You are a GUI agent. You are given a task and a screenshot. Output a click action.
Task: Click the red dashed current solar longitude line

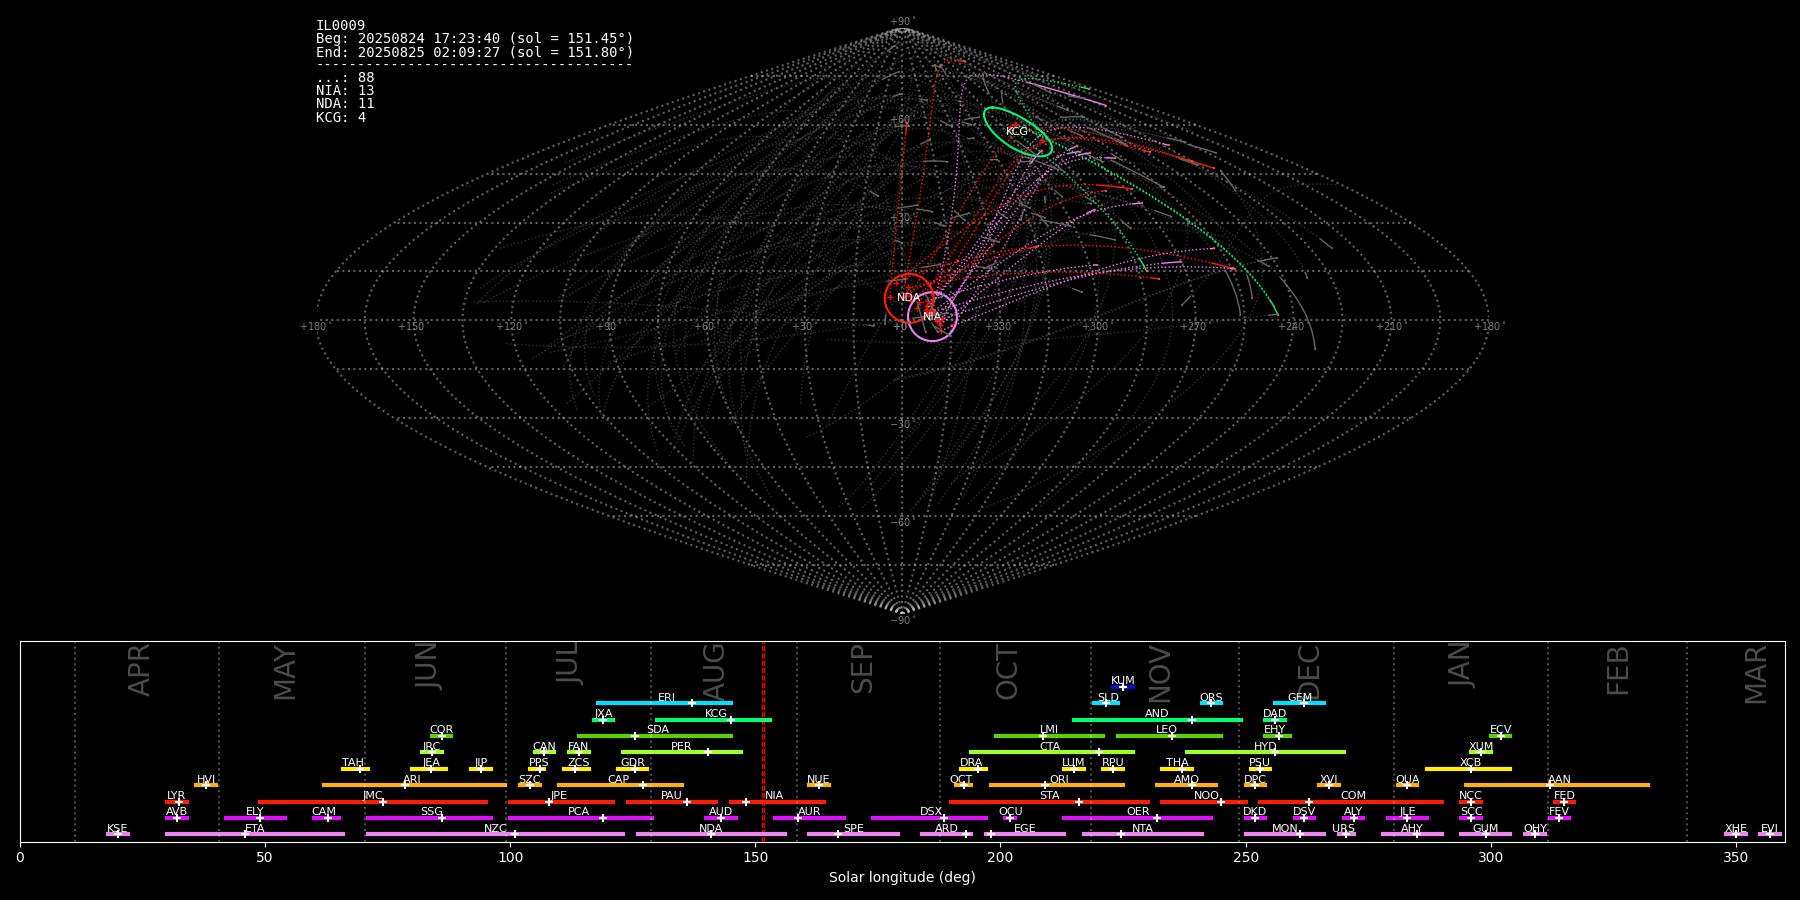763,740
